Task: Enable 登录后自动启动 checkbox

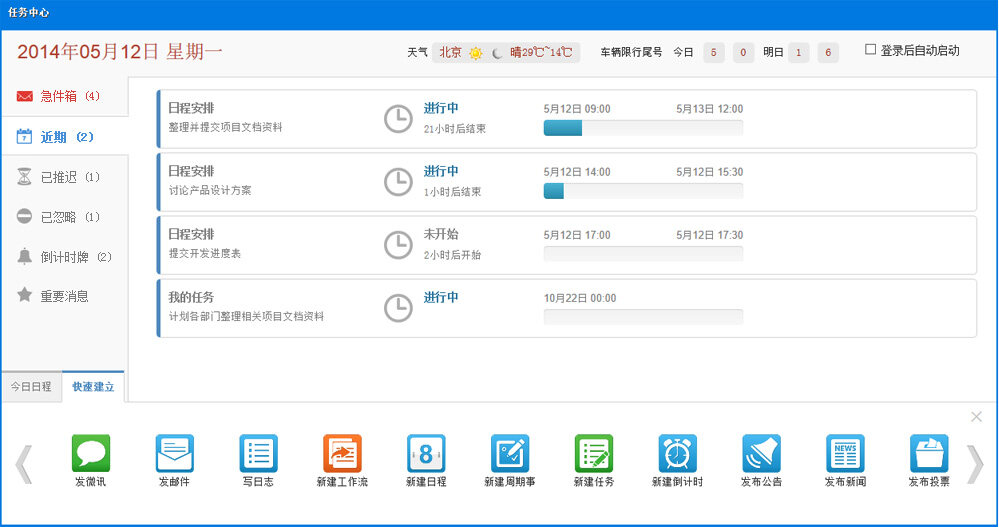Action: point(870,49)
